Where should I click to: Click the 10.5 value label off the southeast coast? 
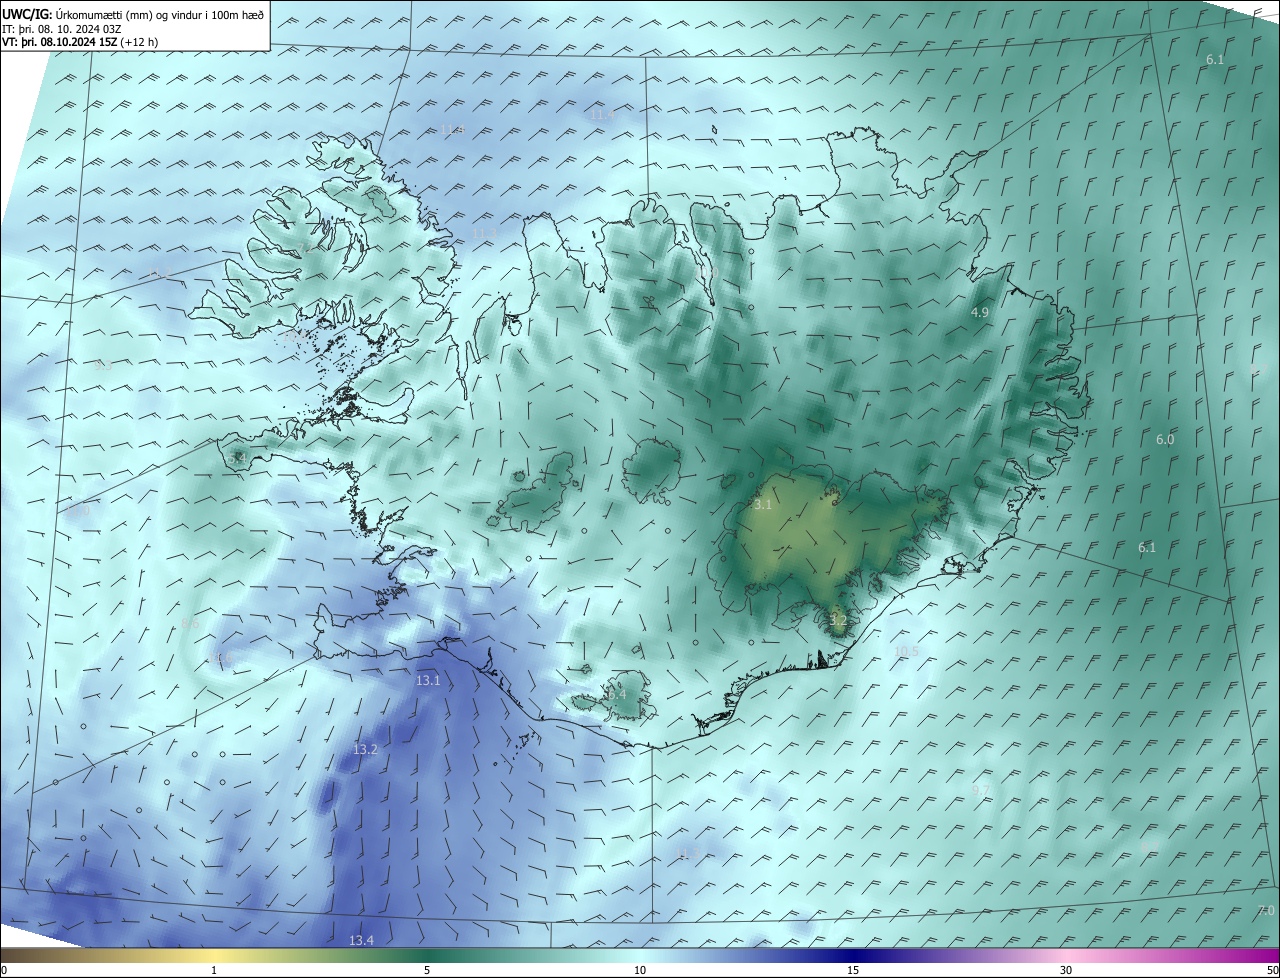tap(906, 651)
